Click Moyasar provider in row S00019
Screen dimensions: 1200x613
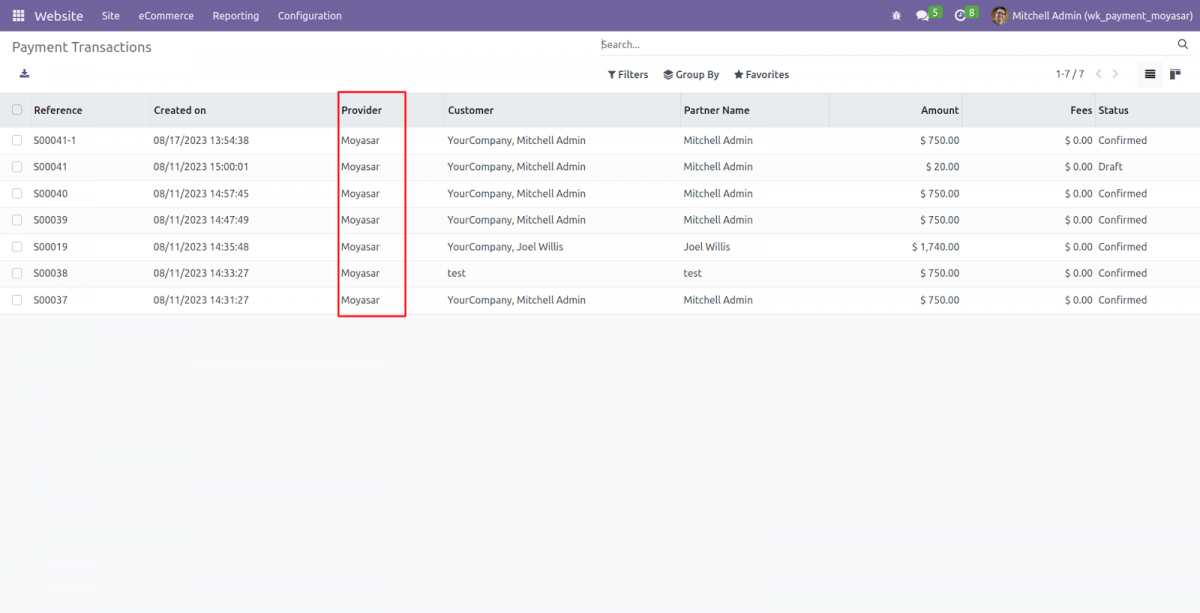[360, 246]
